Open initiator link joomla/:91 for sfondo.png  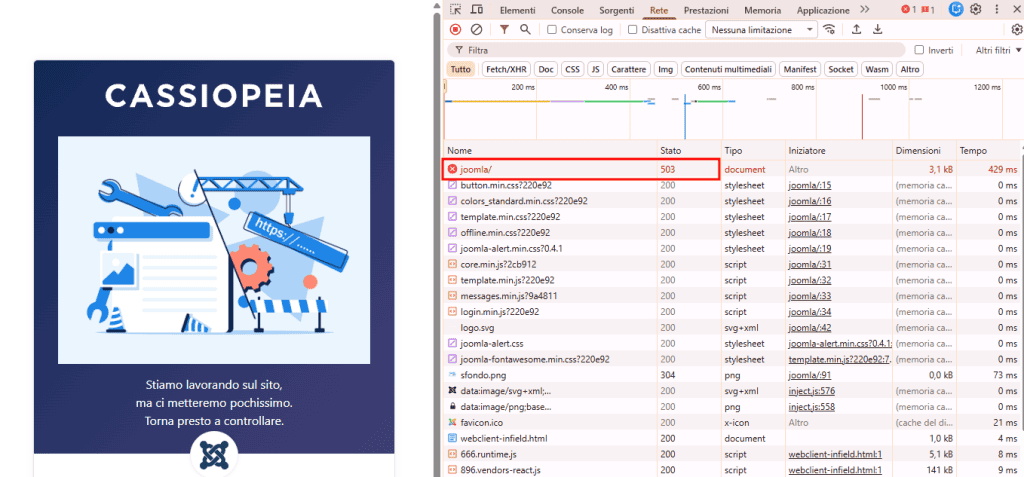[810, 375]
